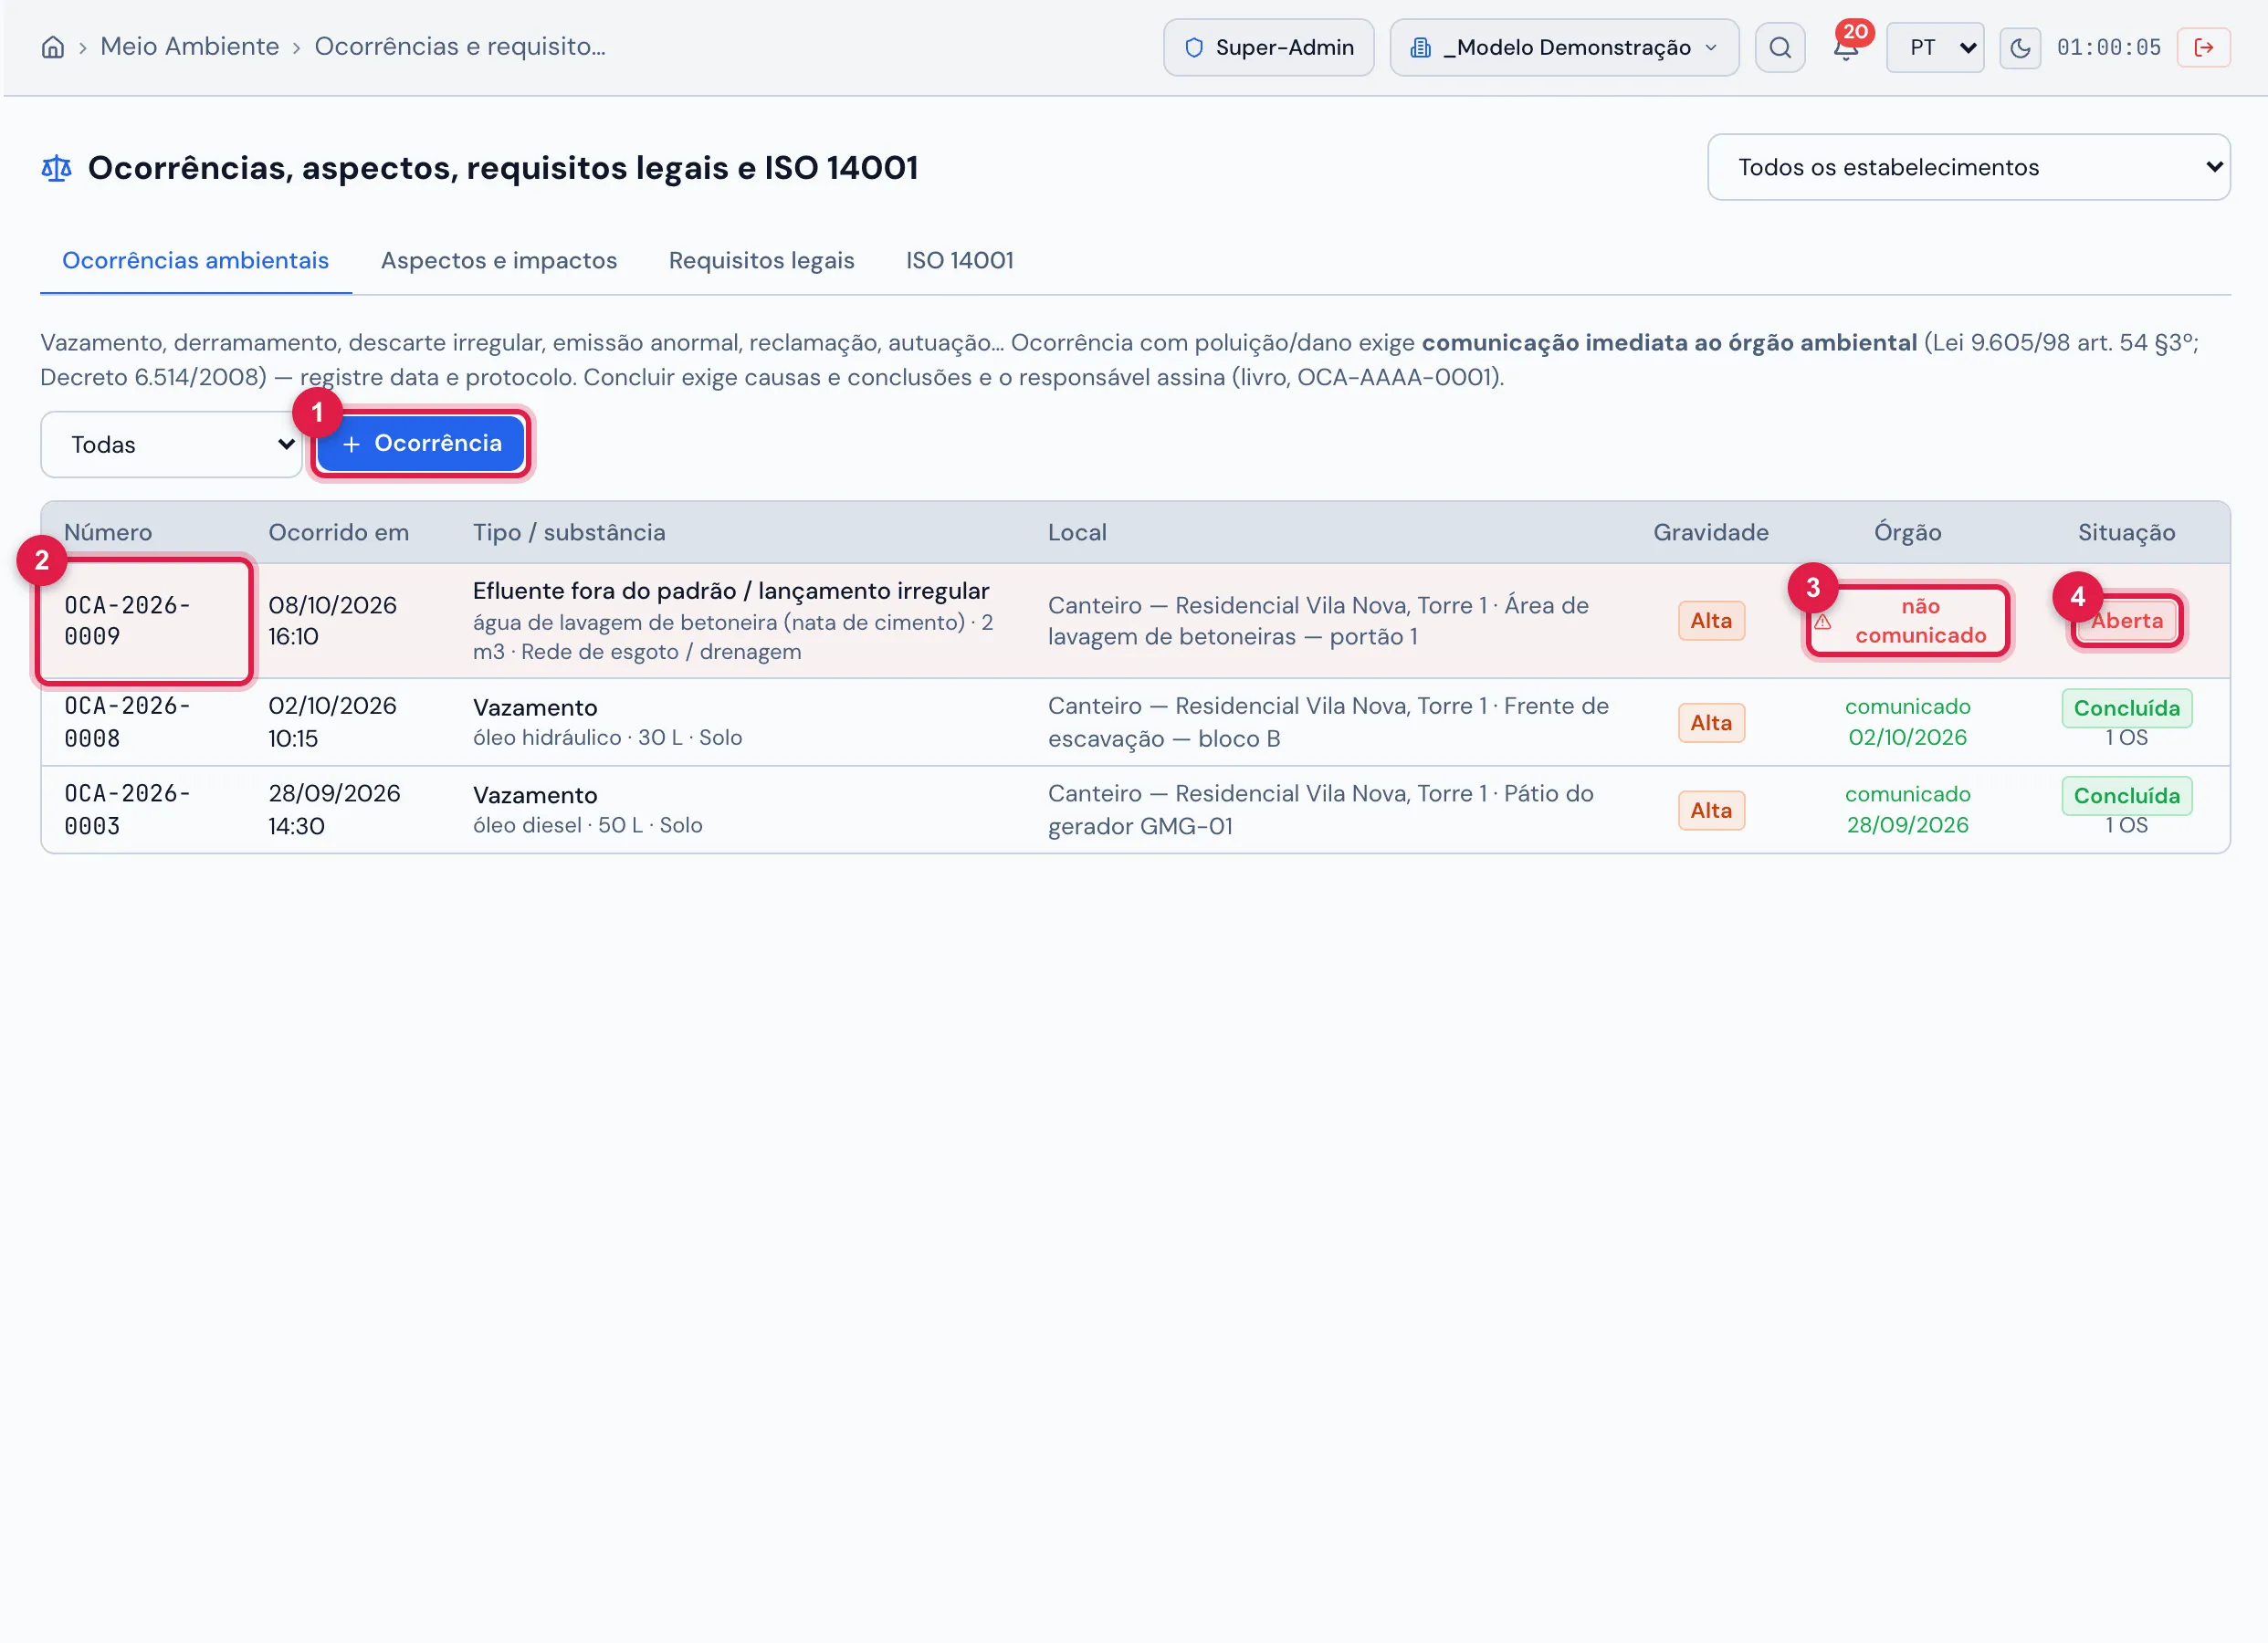Viewport: 2268px width, 1643px height.
Task: Open the 'Todas' status filter dropdown
Action: click(x=171, y=444)
